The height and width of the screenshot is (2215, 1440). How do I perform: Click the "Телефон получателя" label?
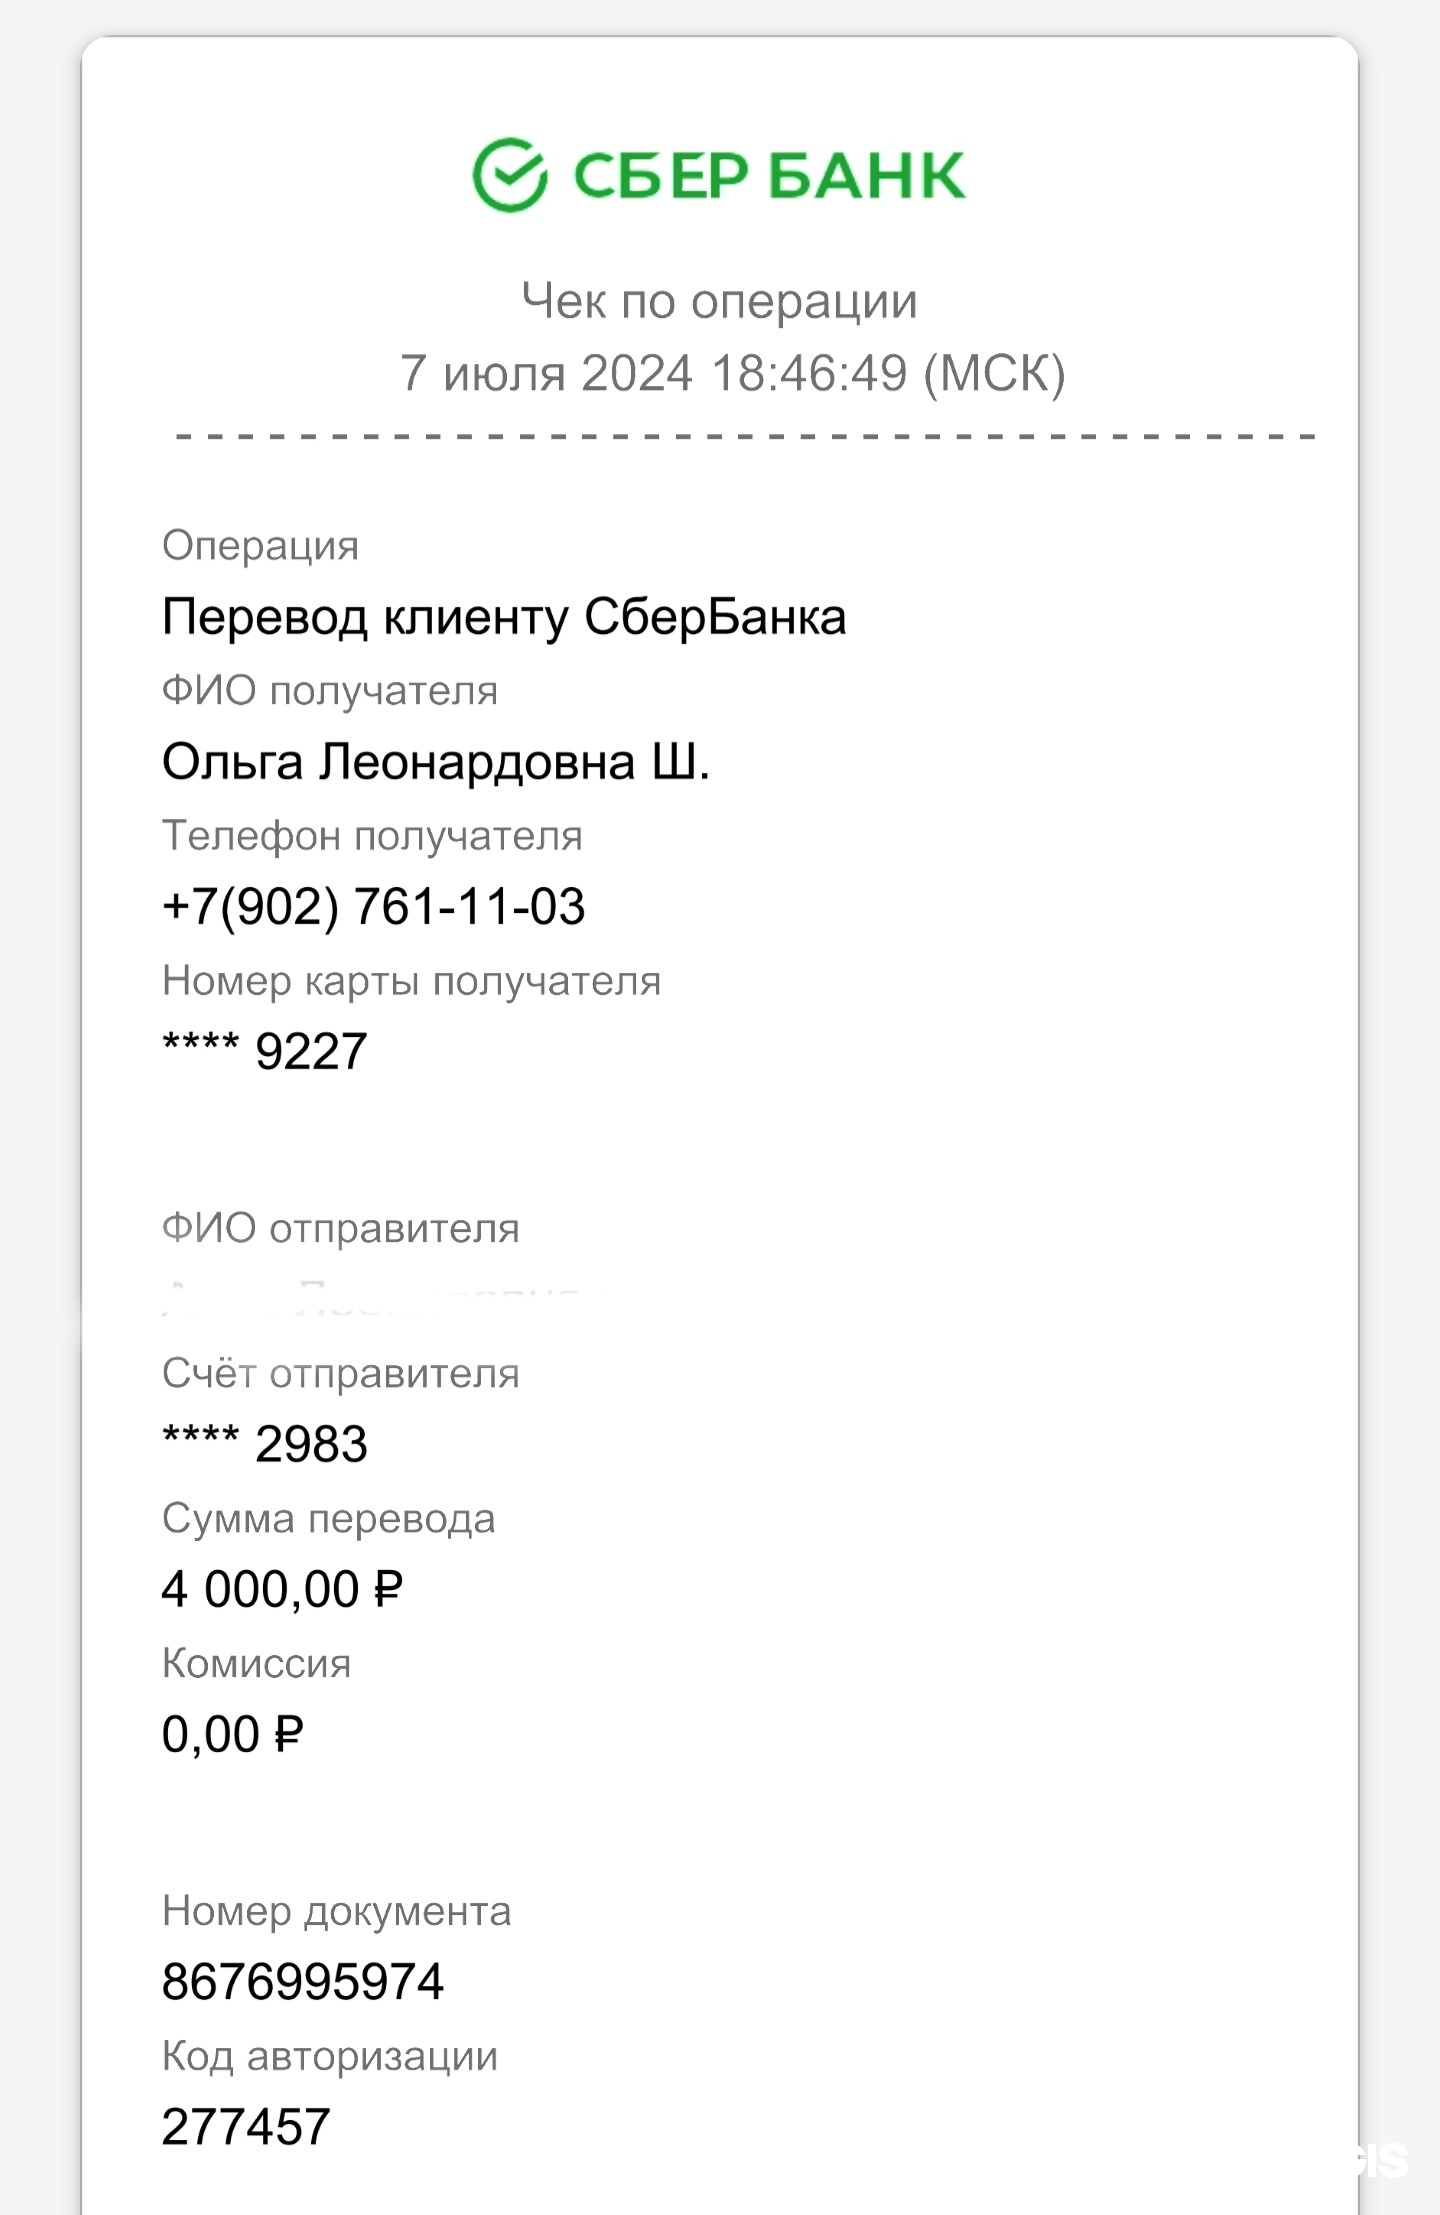(372, 836)
